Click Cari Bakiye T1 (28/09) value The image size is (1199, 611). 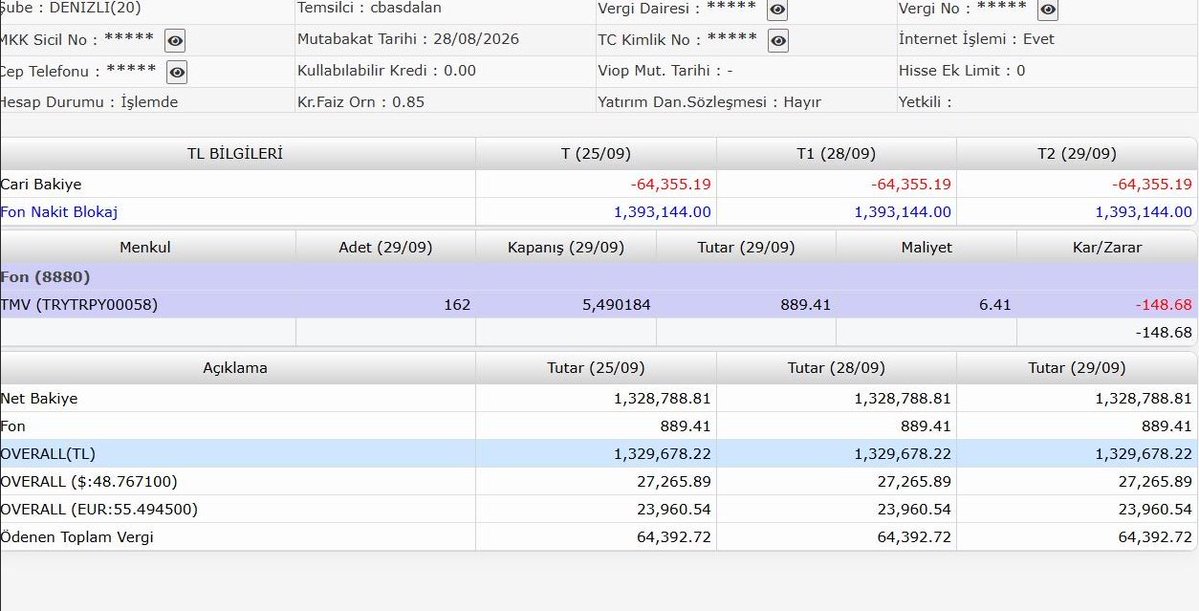[x=911, y=184]
